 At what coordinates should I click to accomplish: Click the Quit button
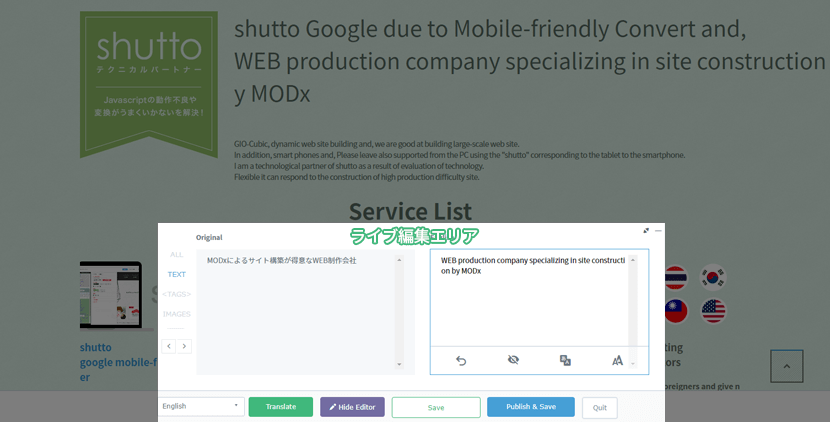point(600,408)
